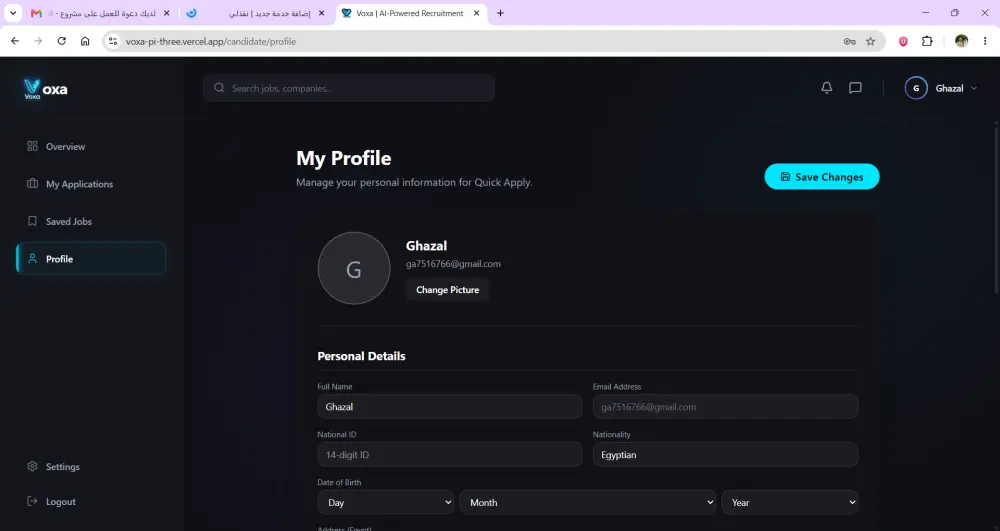Open saved passwords key icon

pos(849,41)
